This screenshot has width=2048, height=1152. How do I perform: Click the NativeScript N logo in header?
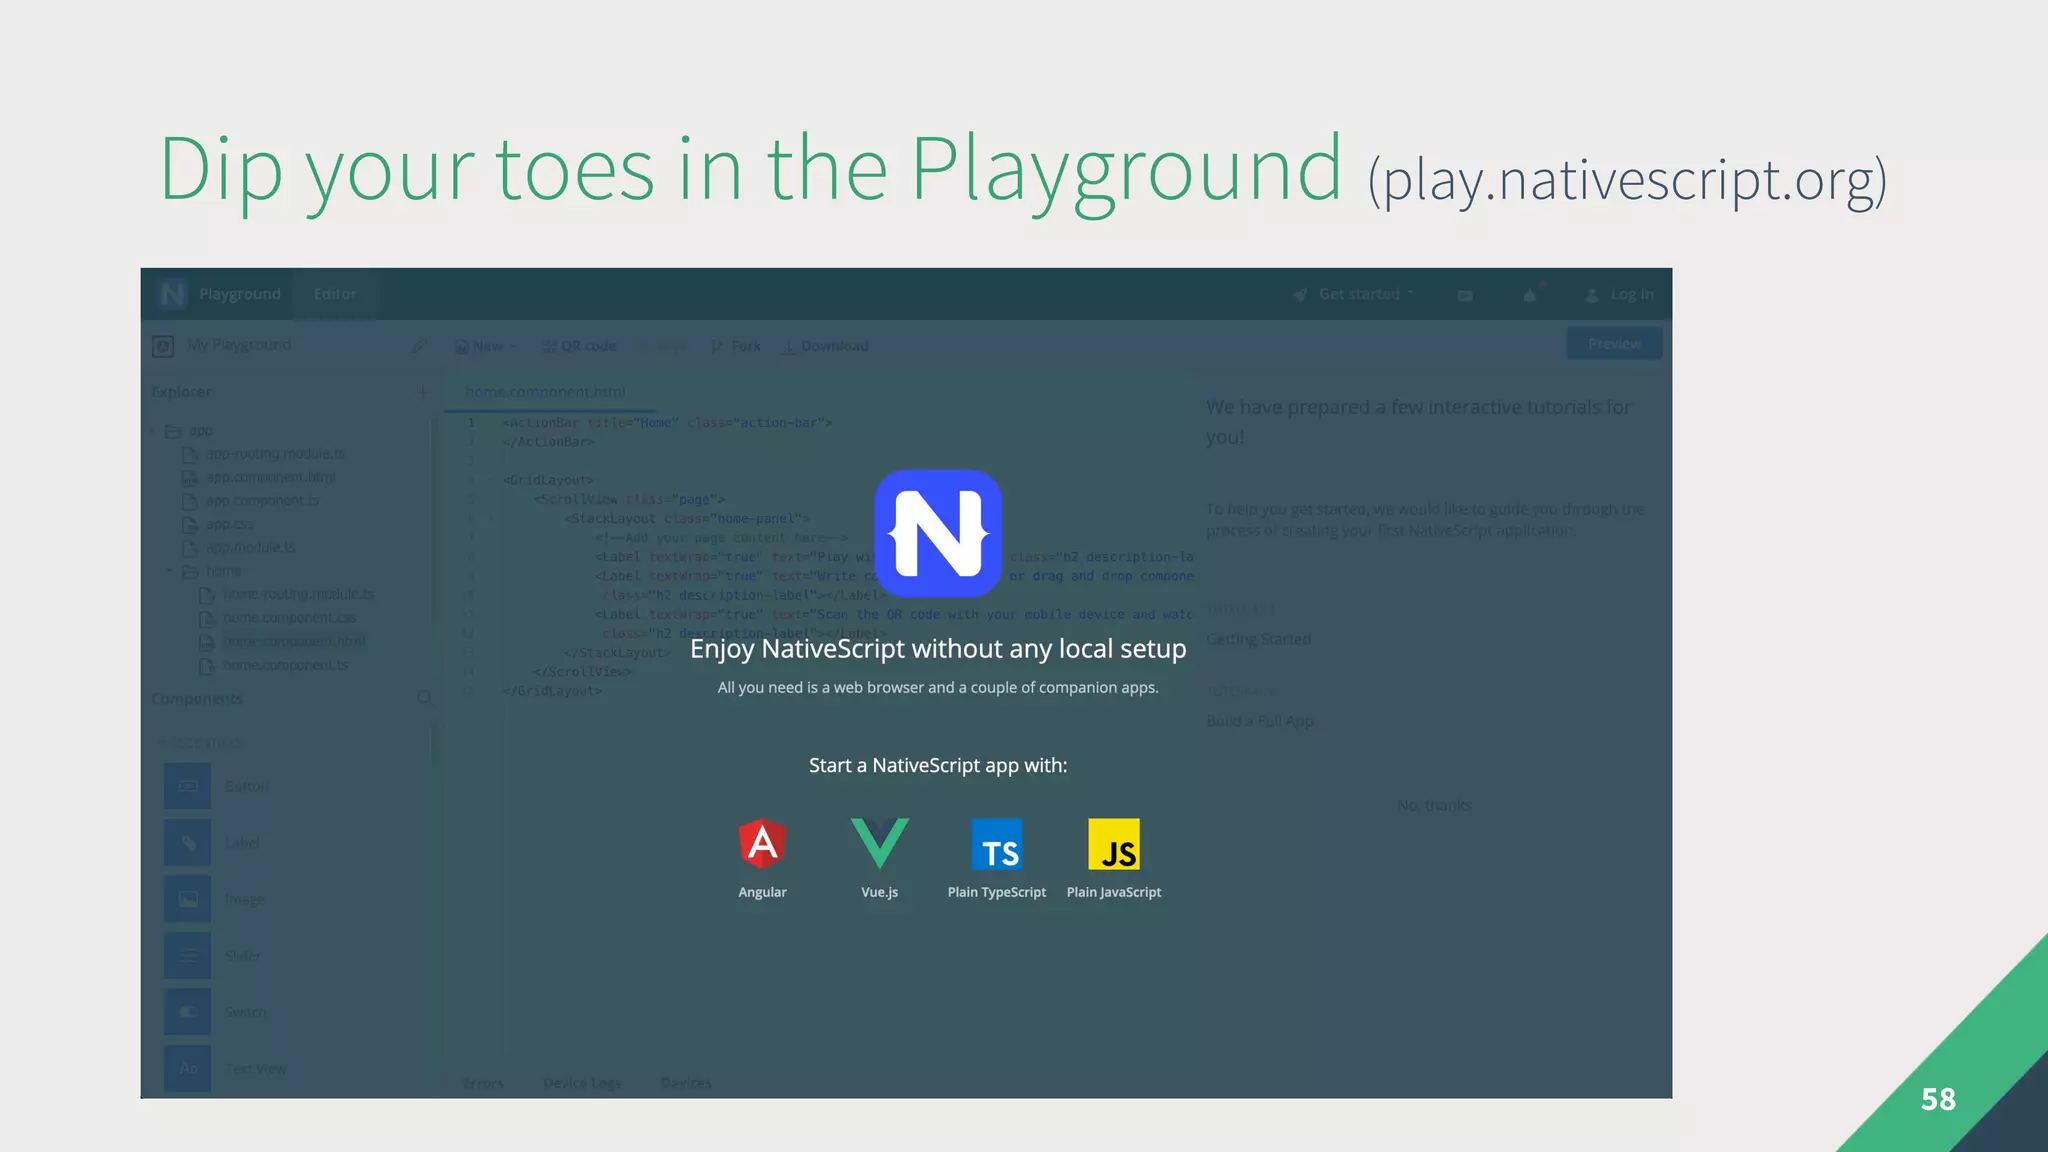click(x=172, y=294)
